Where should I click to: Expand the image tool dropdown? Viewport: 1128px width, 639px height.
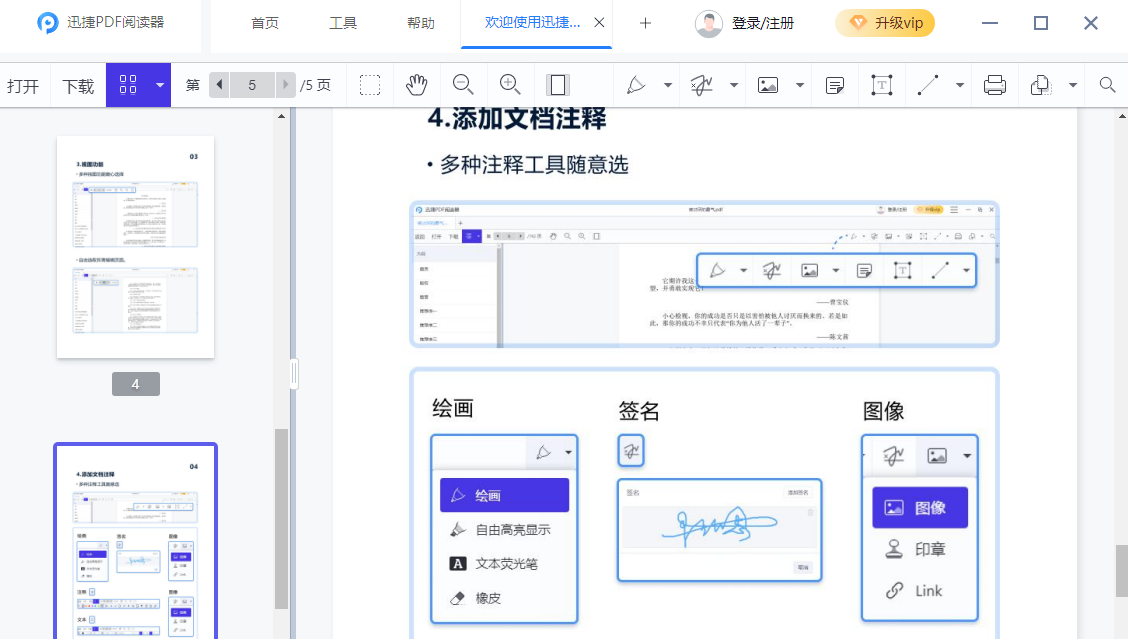(x=799, y=85)
